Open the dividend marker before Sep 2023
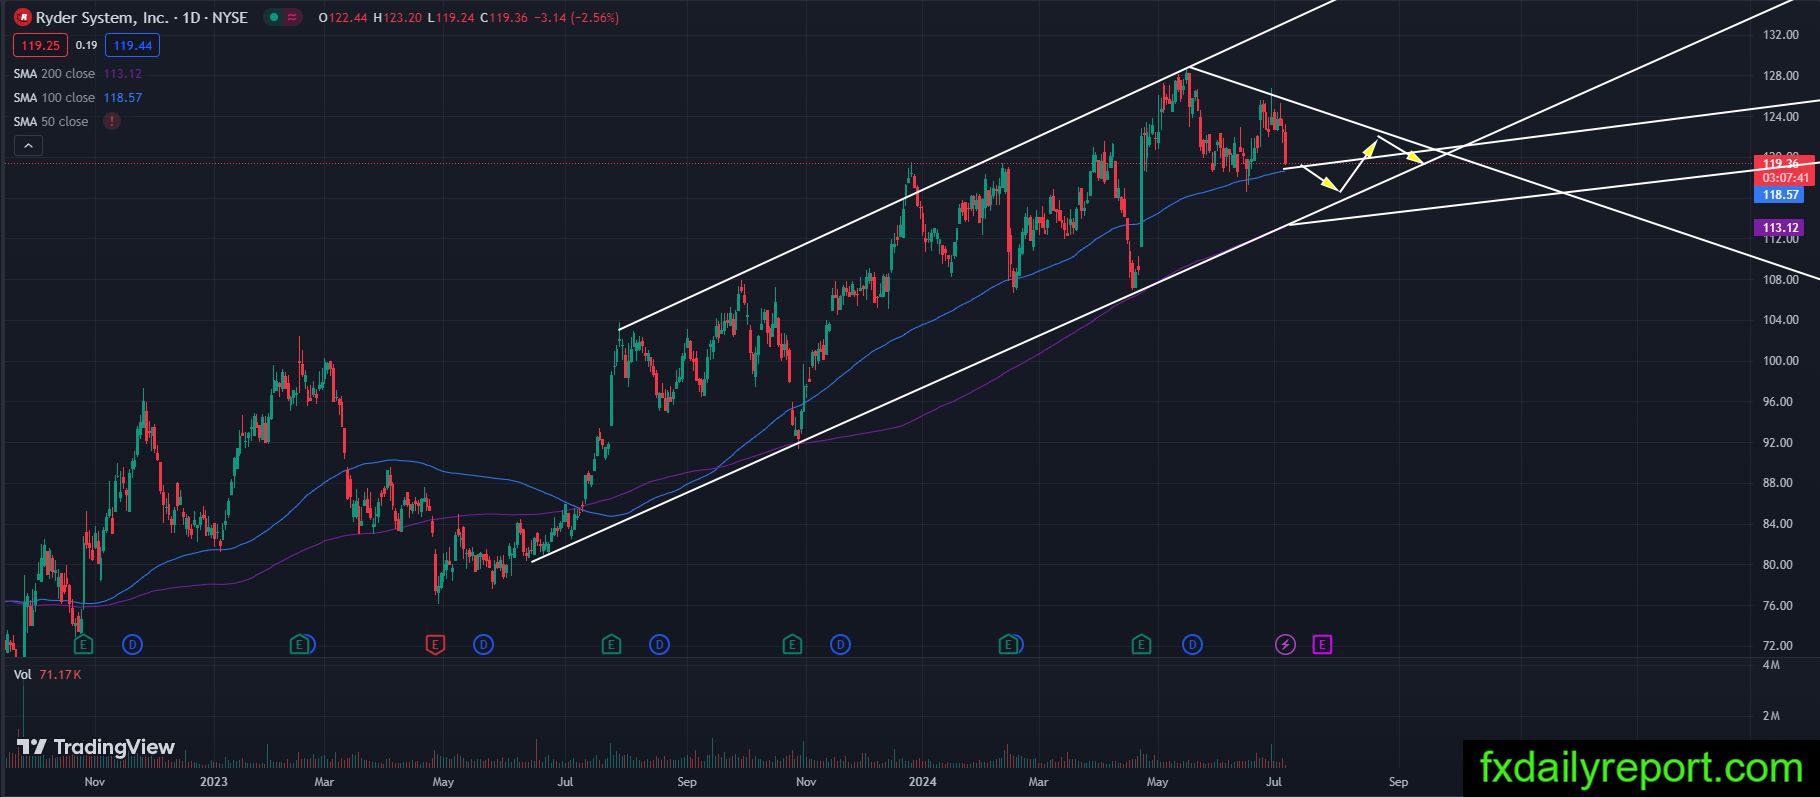 660,645
